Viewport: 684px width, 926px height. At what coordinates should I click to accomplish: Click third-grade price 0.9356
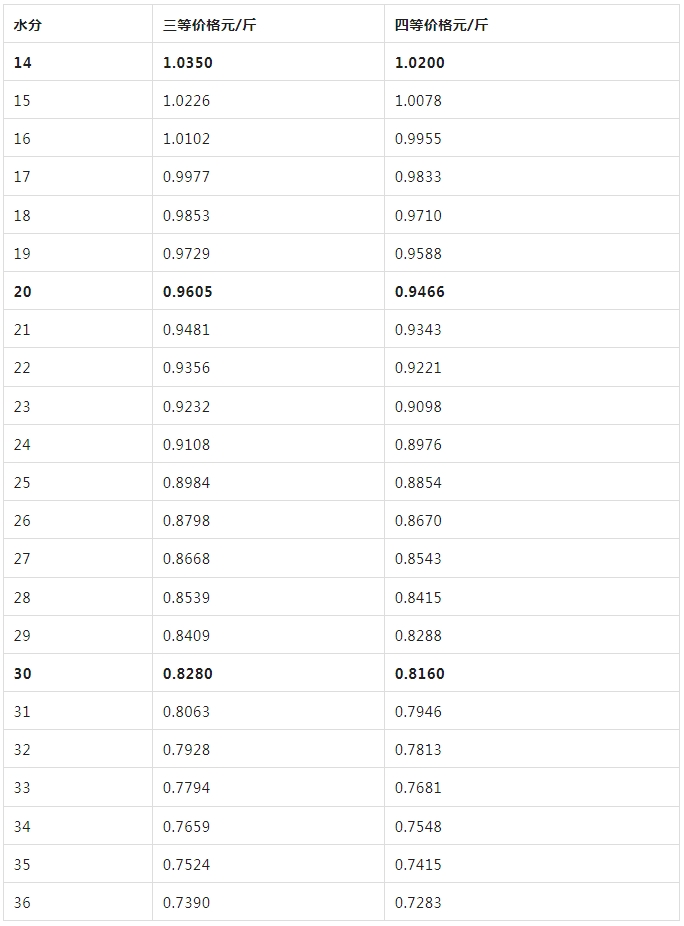coord(187,368)
